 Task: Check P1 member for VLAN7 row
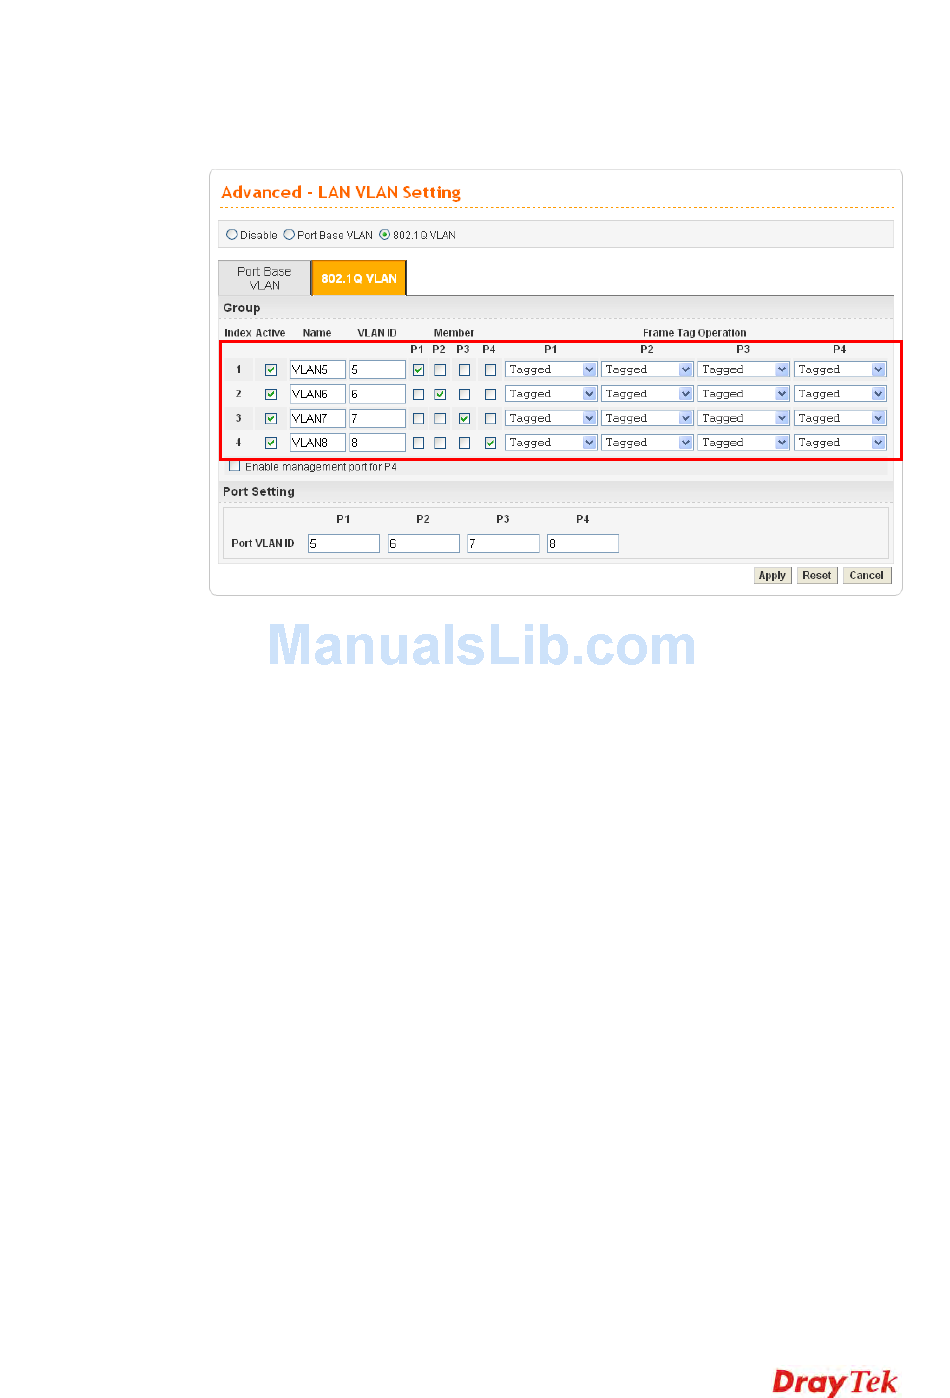click(x=419, y=418)
